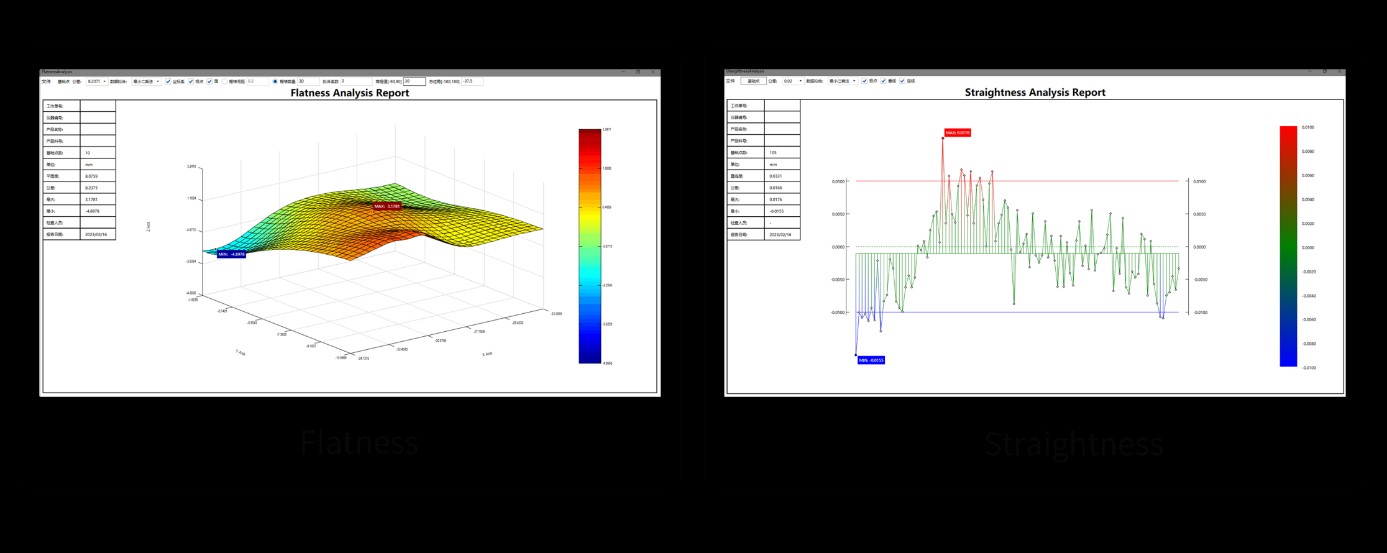Image resolution: width=1387 pixels, height=553 pixels.
Task: Click the -4.6978 minimum cell in Flatness table
Action: [98, 211]
